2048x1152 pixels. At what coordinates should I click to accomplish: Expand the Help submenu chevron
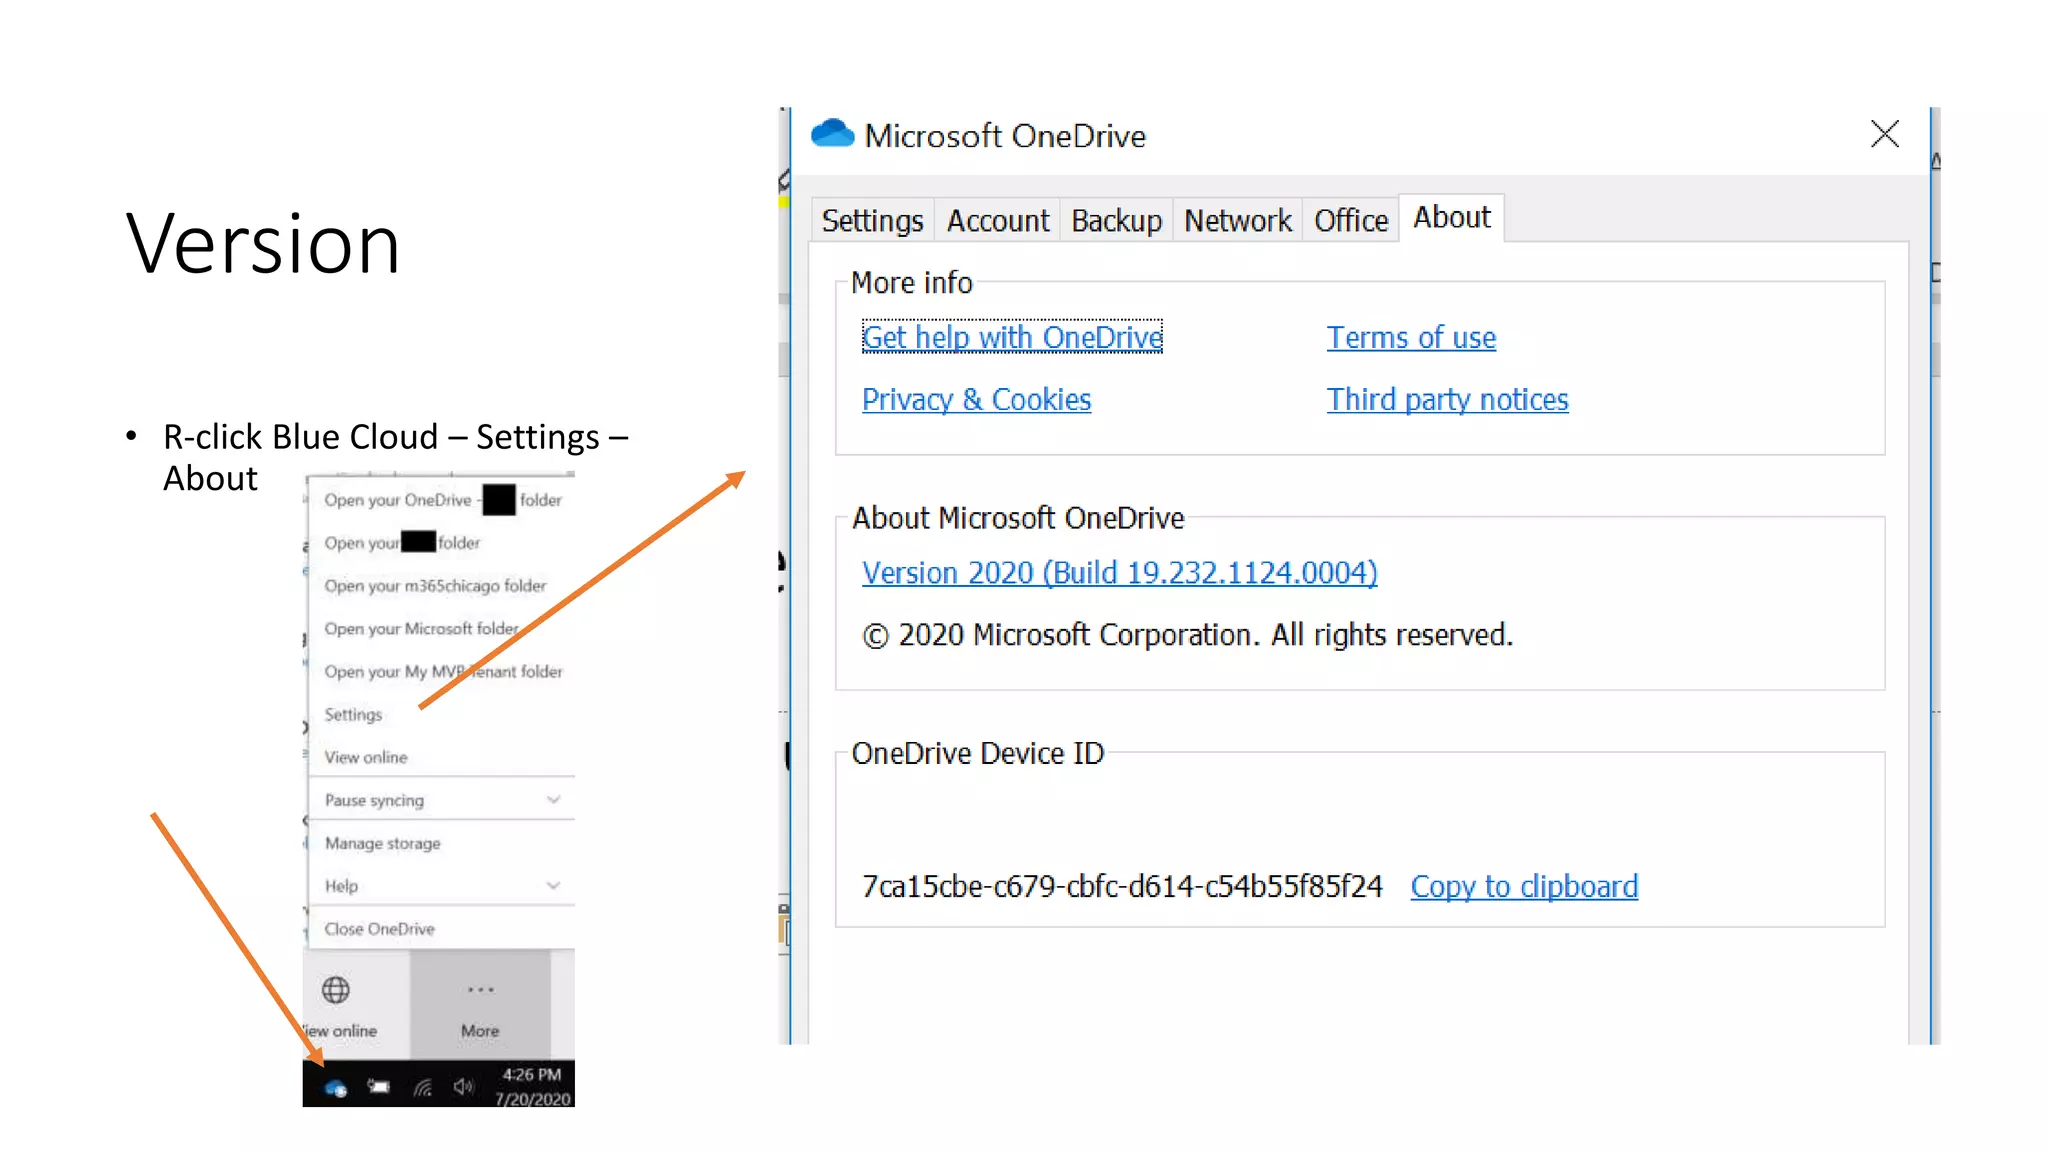[x=553, y=886]
